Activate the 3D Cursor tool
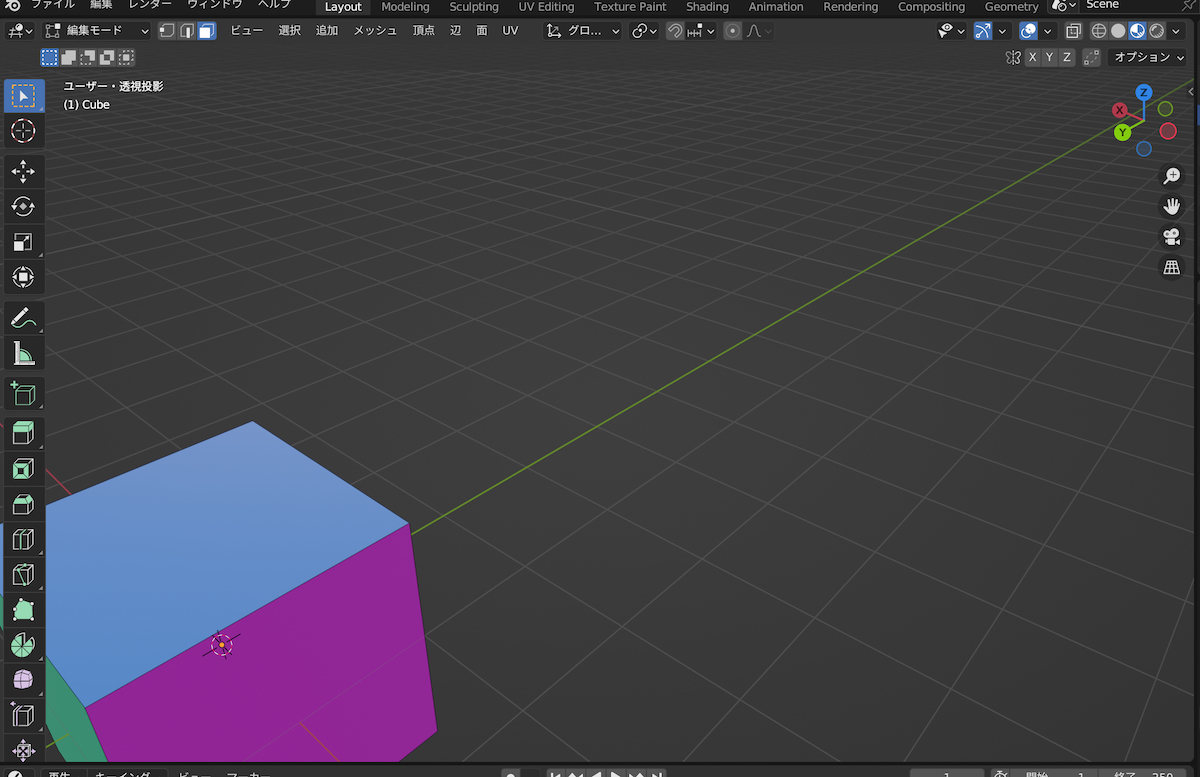1200x777 pixels. tap(23, 131)
